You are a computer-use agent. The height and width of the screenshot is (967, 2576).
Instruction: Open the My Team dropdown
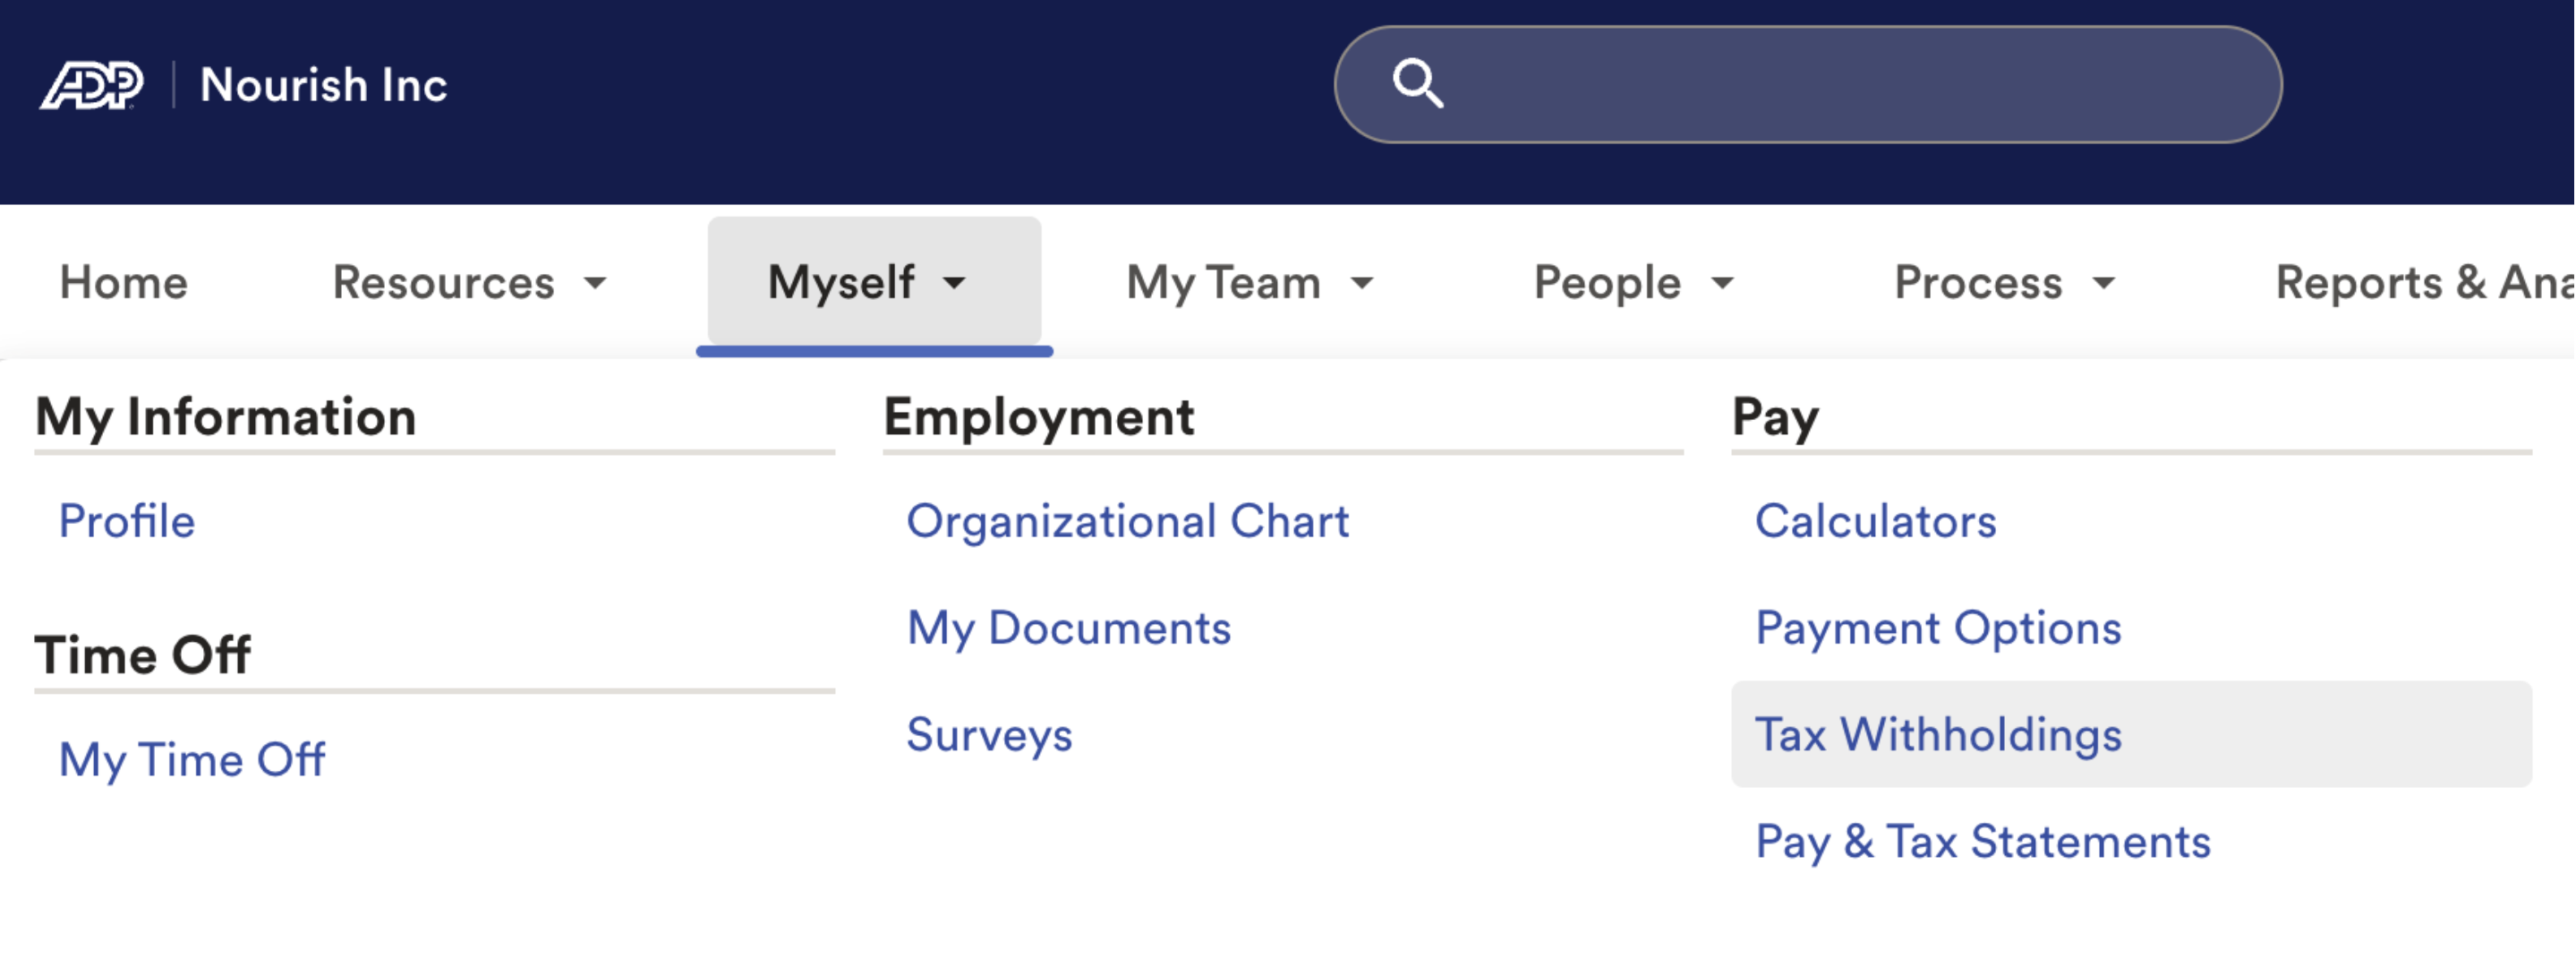click(1249, 283)
